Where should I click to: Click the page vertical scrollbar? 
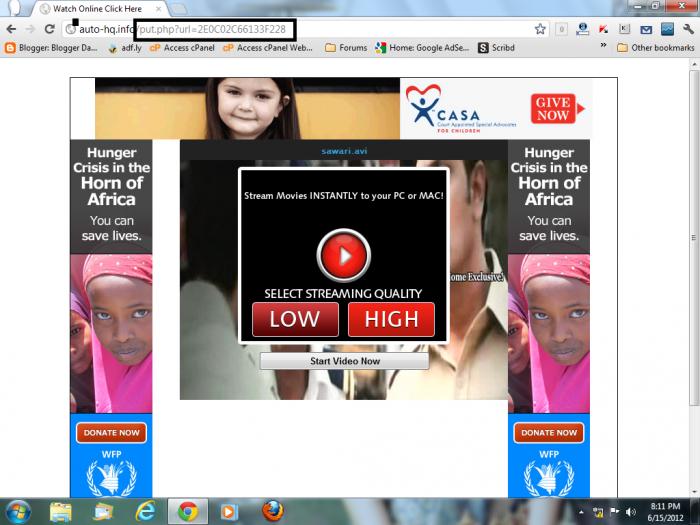pos(694,238)
